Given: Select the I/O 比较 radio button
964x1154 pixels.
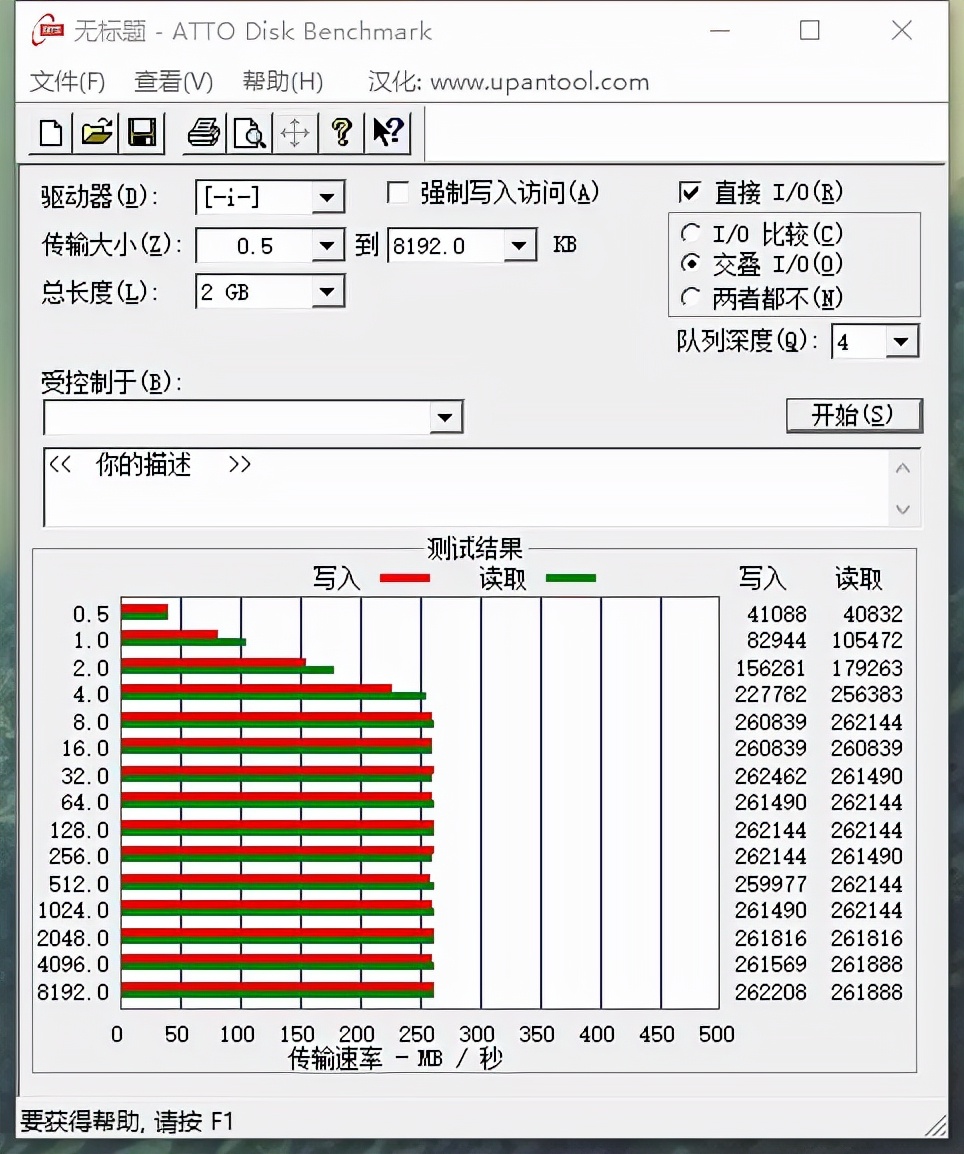Looking at the screenshot, I should coord(691,233).
